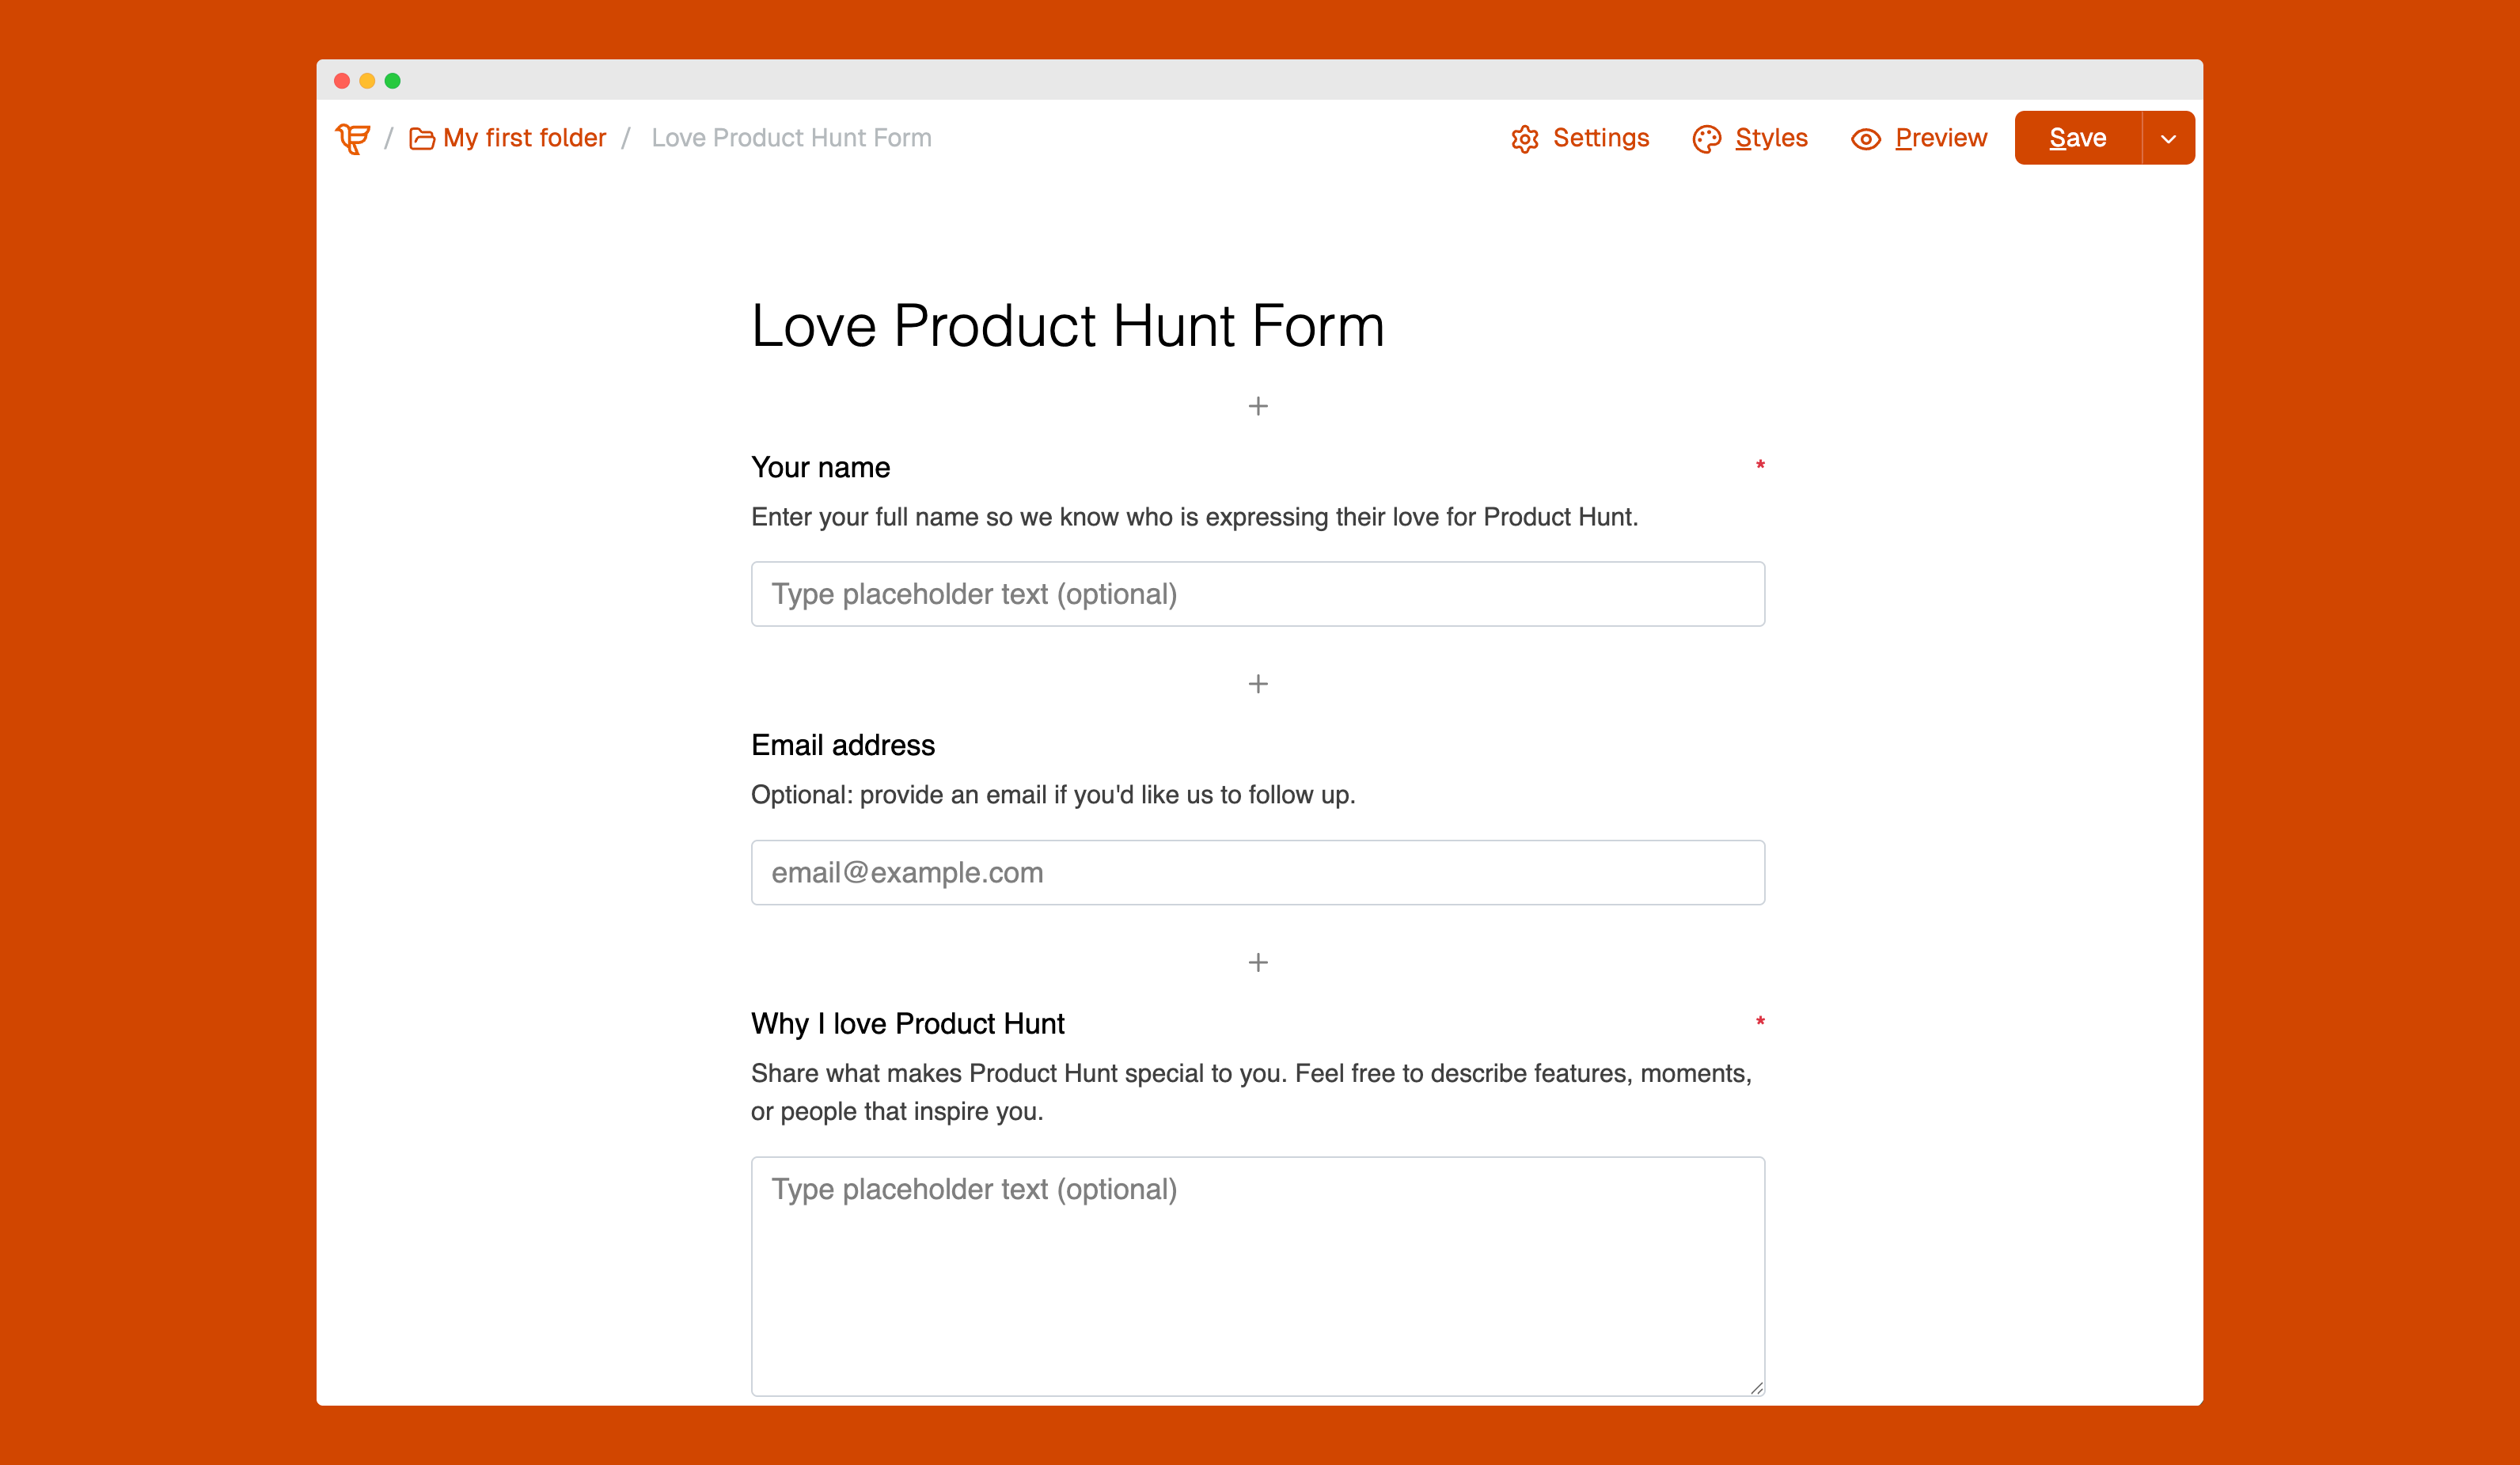Image resolution: width=2520 pixels, height=1465 pixels.
Task: Toggle required asterisk on Why I love
Action: point(1760,1022)
